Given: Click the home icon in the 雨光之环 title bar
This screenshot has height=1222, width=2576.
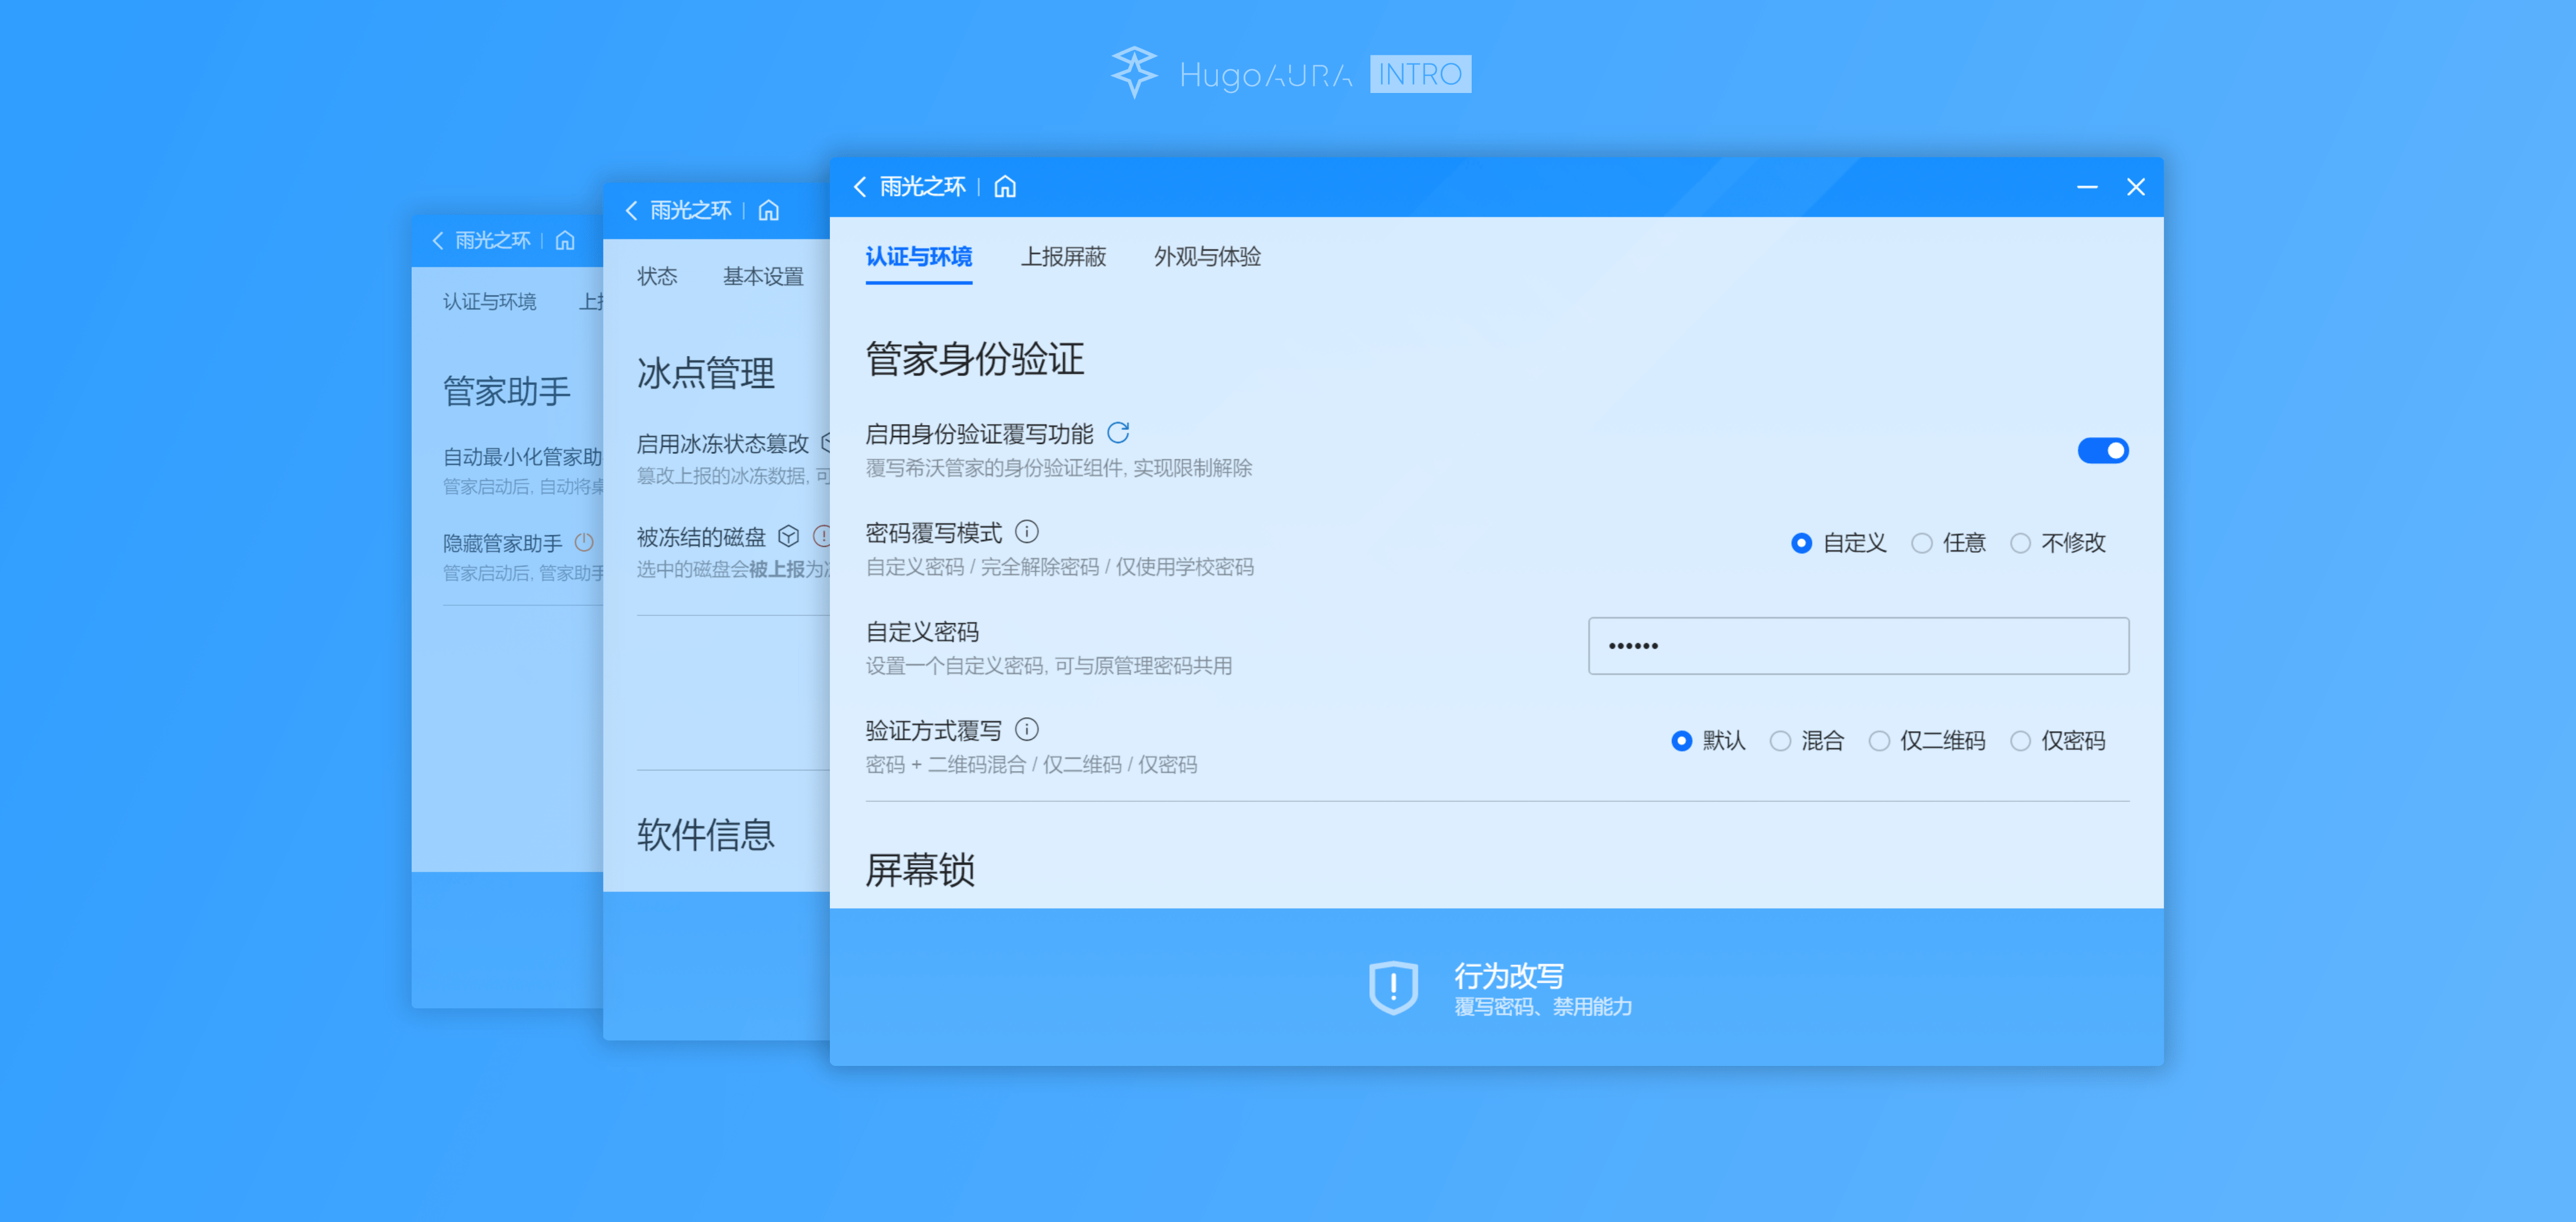Looking at the screenshot, I should (x=1005, y=187).
